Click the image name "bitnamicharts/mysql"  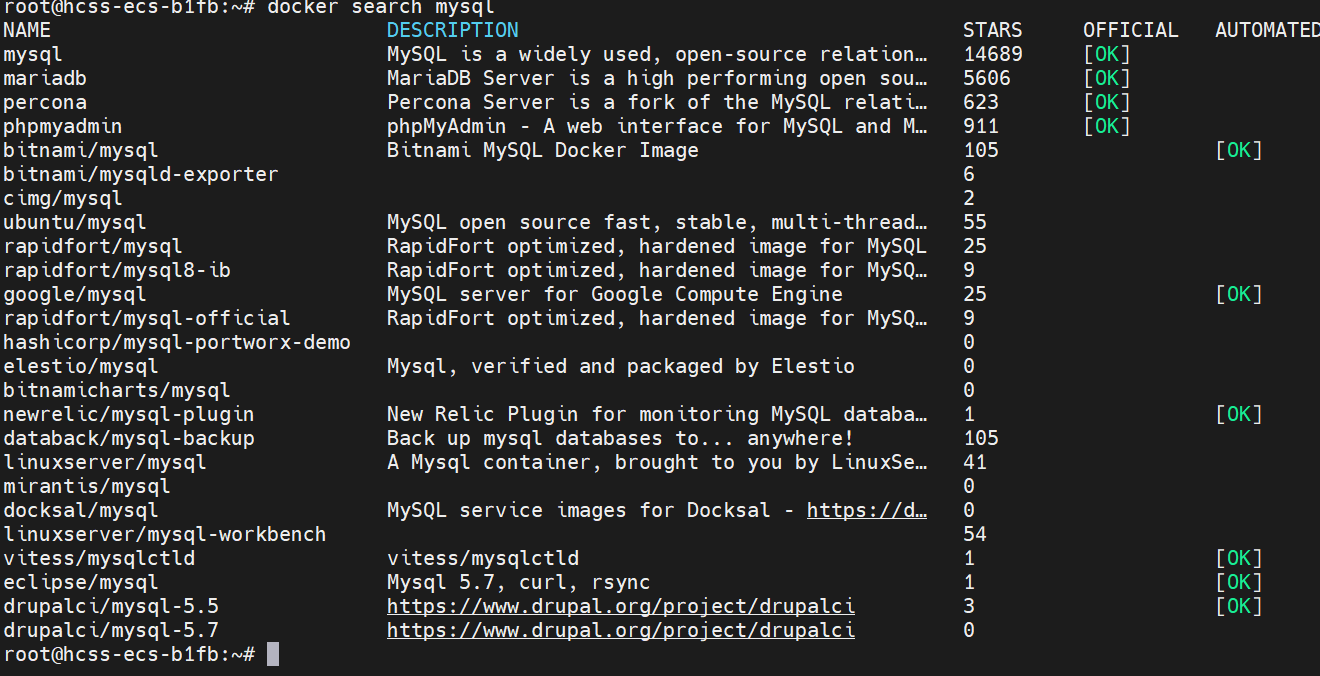(x=117, y=391)
